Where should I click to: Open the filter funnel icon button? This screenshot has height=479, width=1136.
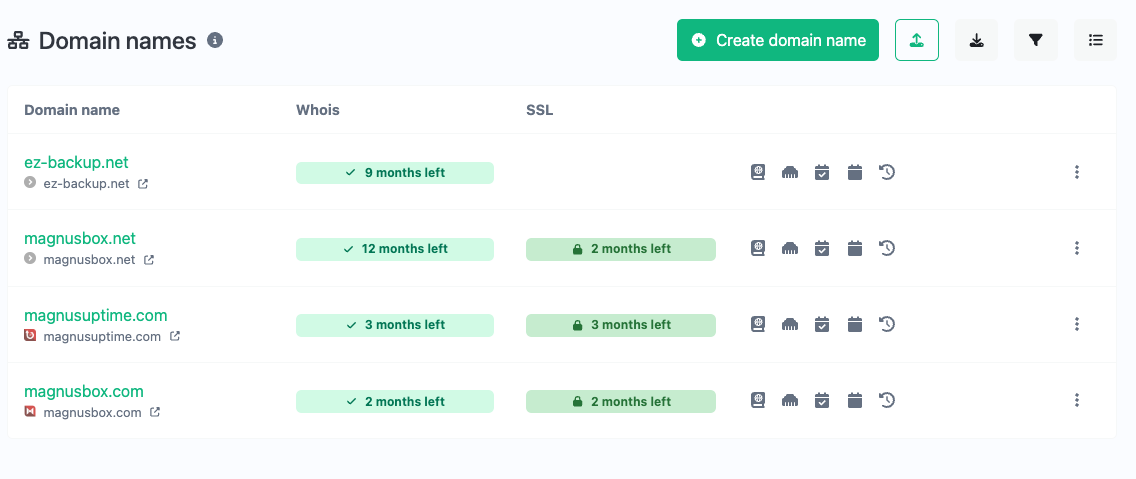[x=1036, y=40]
